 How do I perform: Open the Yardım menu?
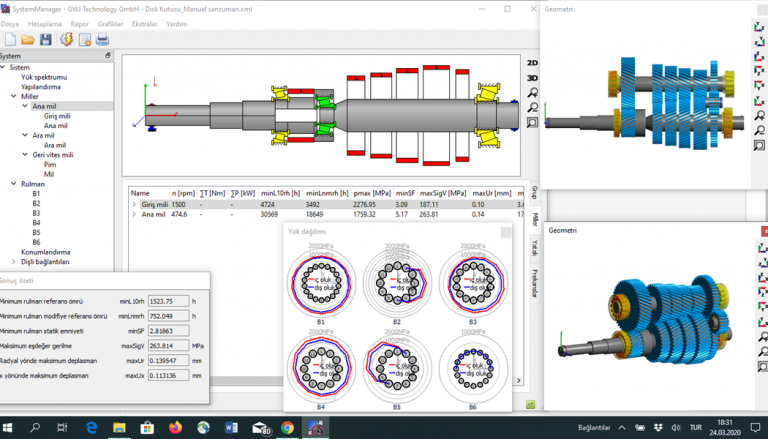point(177,24)
